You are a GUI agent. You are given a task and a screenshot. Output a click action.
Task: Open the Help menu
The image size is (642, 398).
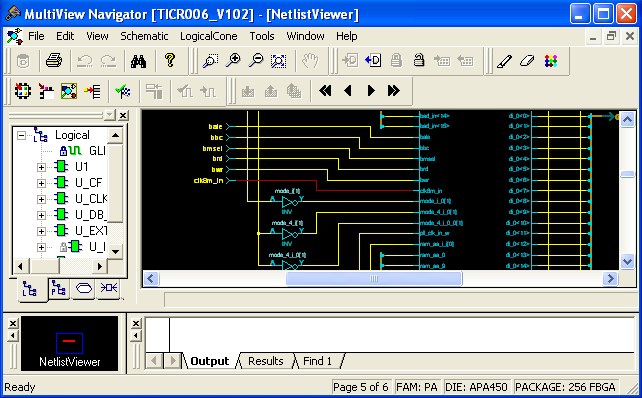347,36
